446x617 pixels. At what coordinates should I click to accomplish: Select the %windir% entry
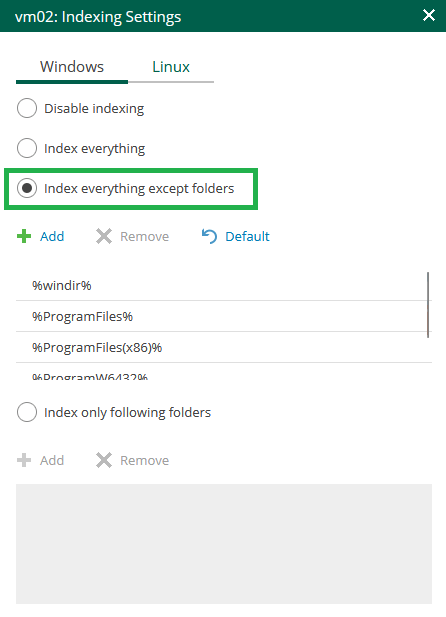pos(222,285)
